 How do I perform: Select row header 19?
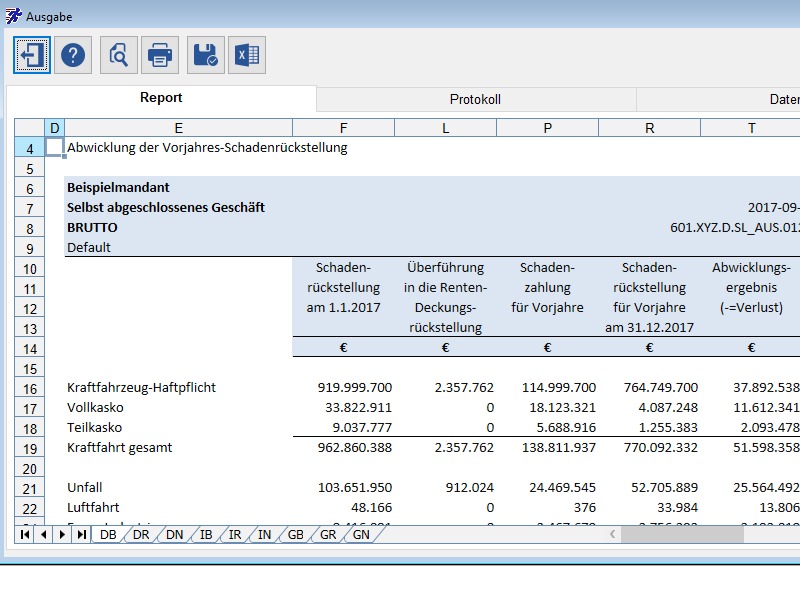coord(30,449)
